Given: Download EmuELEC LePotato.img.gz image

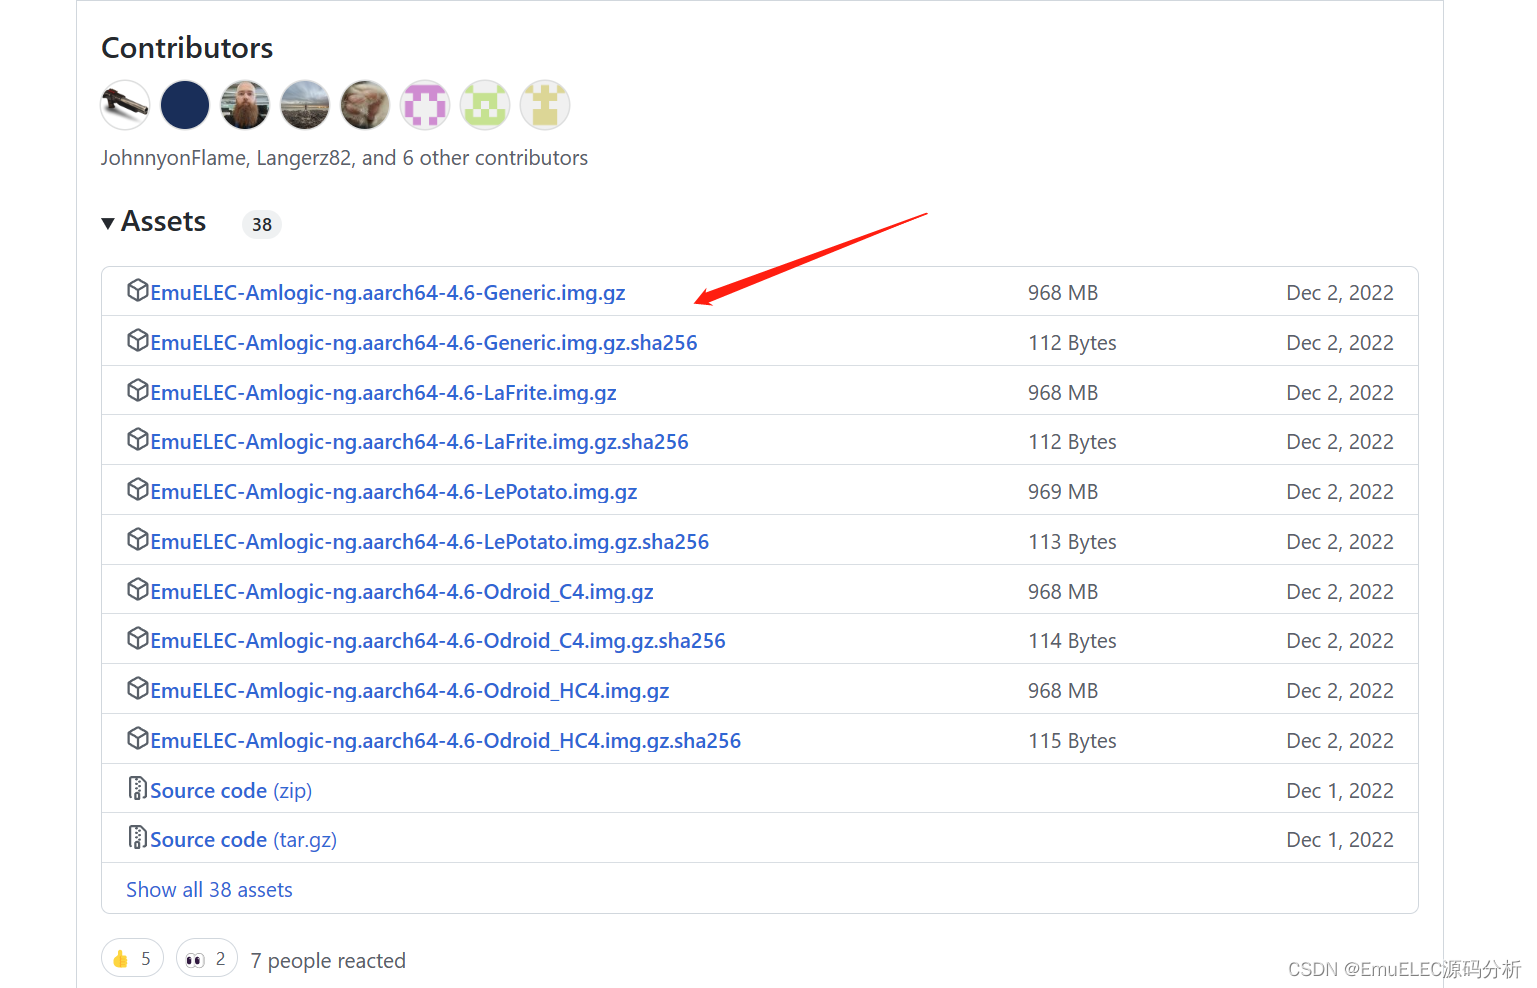Looking at the screenshot, I should (394, 492).
